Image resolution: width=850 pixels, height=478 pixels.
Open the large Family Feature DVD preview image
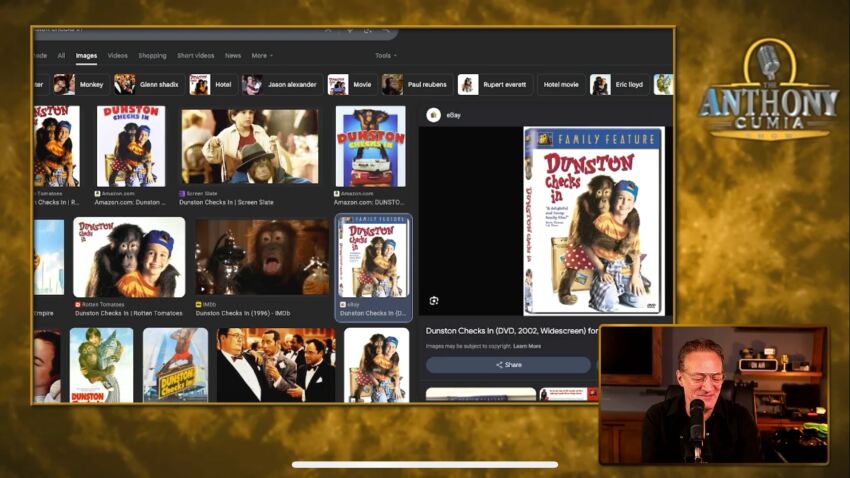594,221
